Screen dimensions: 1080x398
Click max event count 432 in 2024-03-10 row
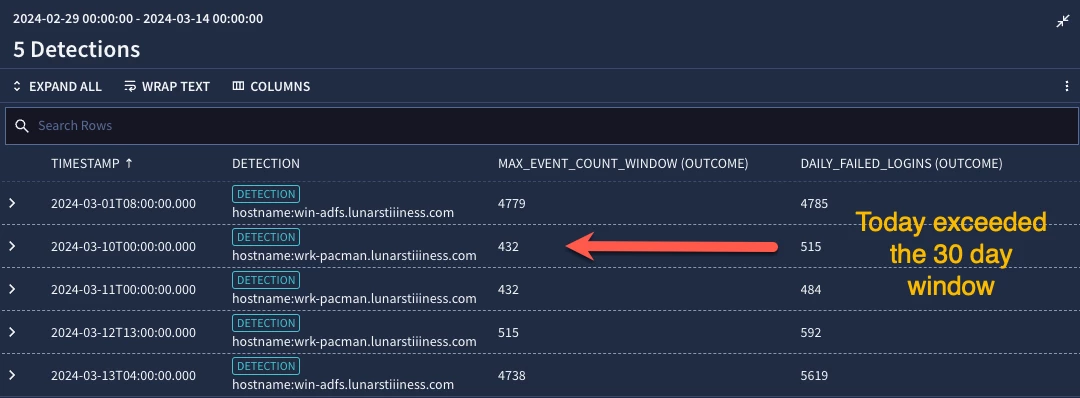click(508, 247)
